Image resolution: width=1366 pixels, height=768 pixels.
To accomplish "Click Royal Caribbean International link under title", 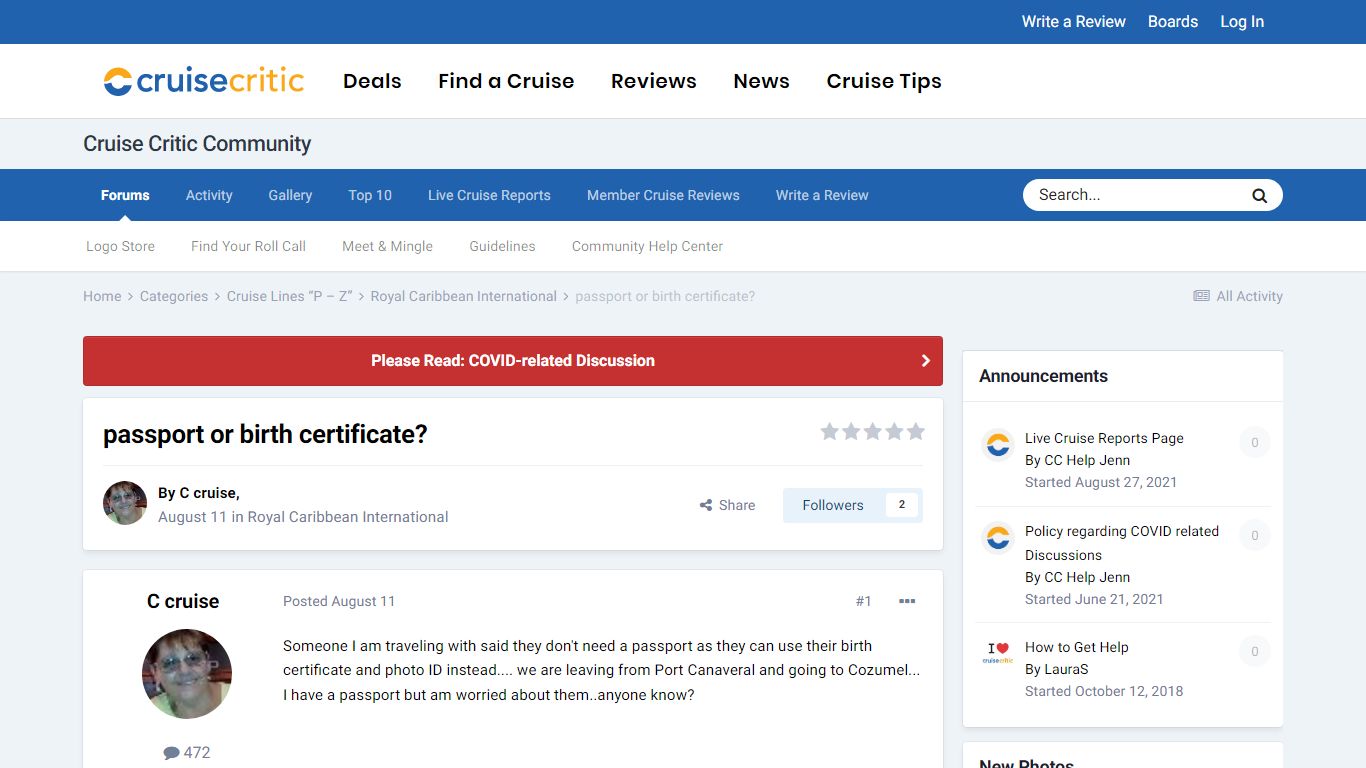I will [x=348, y=517].
